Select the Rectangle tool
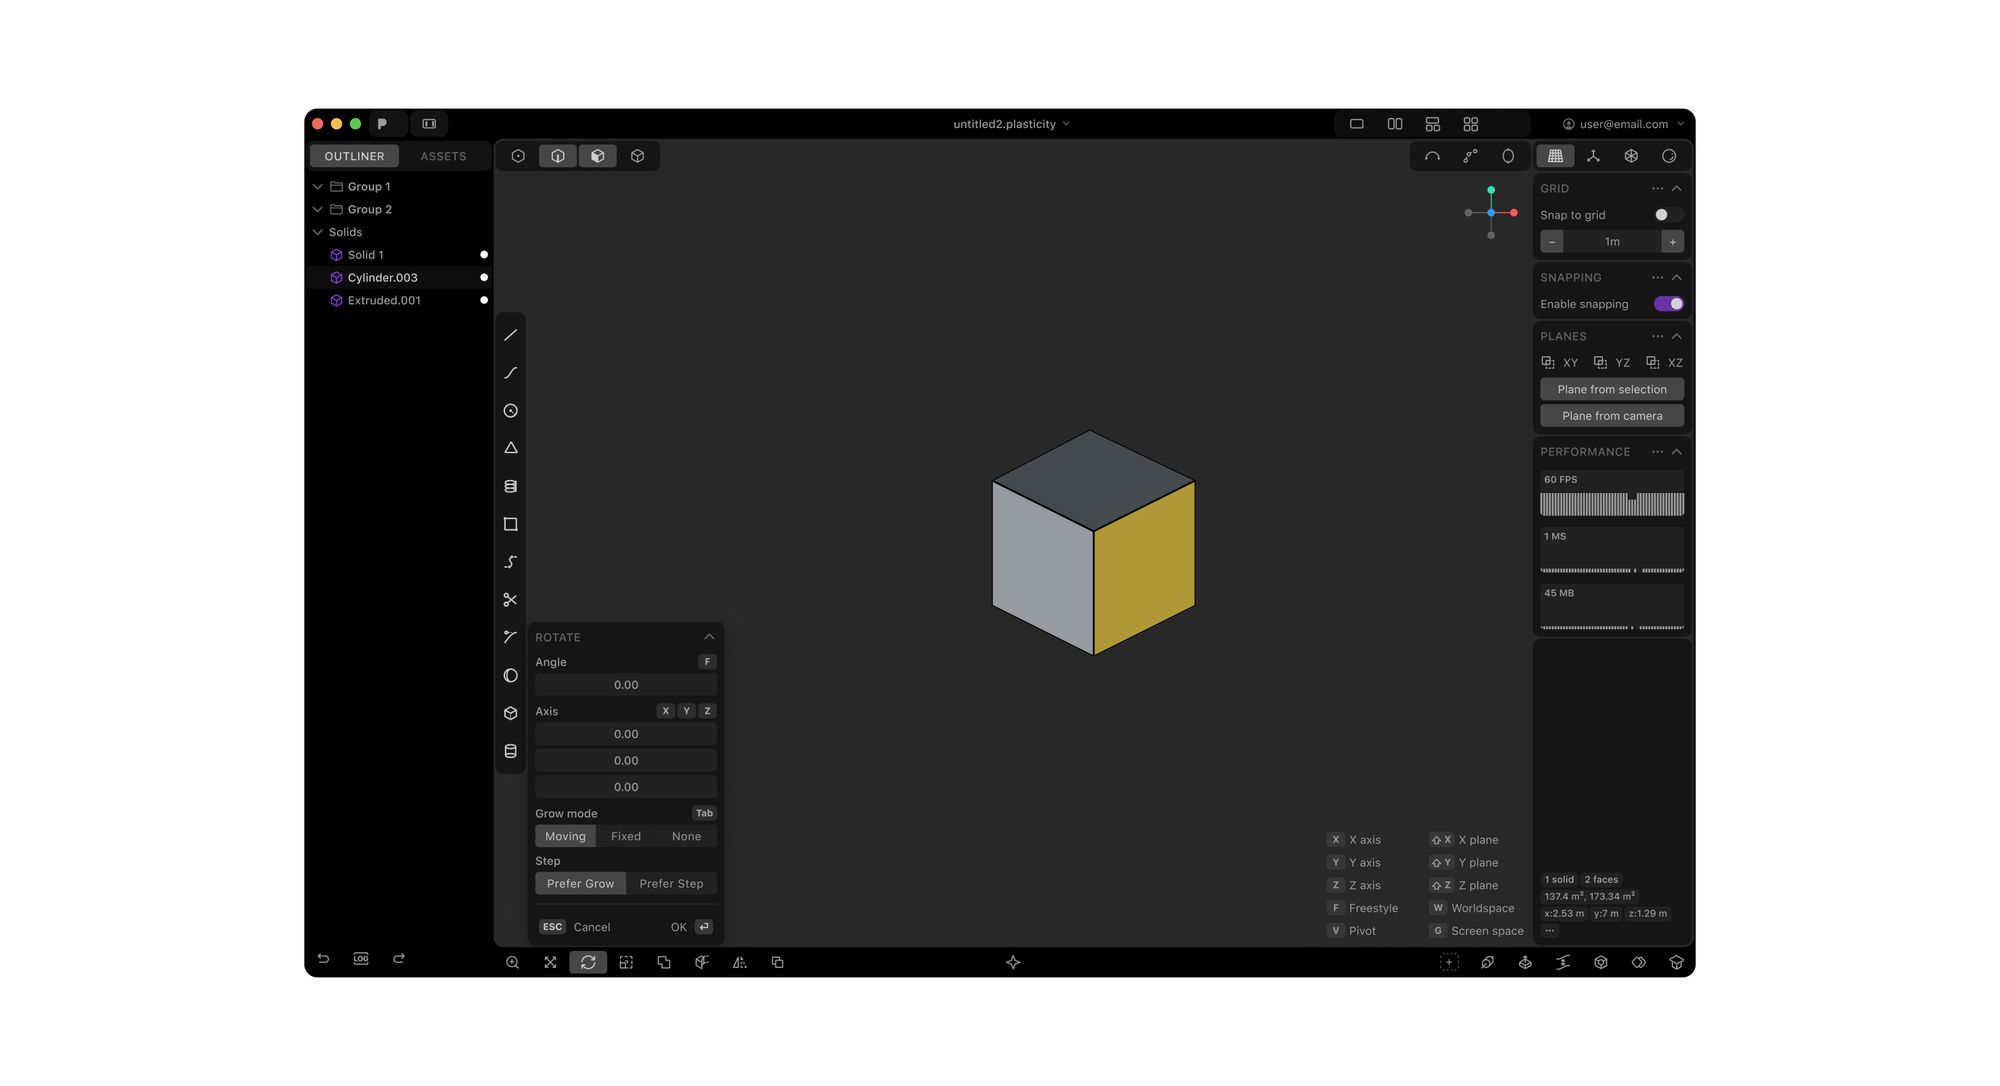Screen dimensions: 2000x1086 (510, 524)
